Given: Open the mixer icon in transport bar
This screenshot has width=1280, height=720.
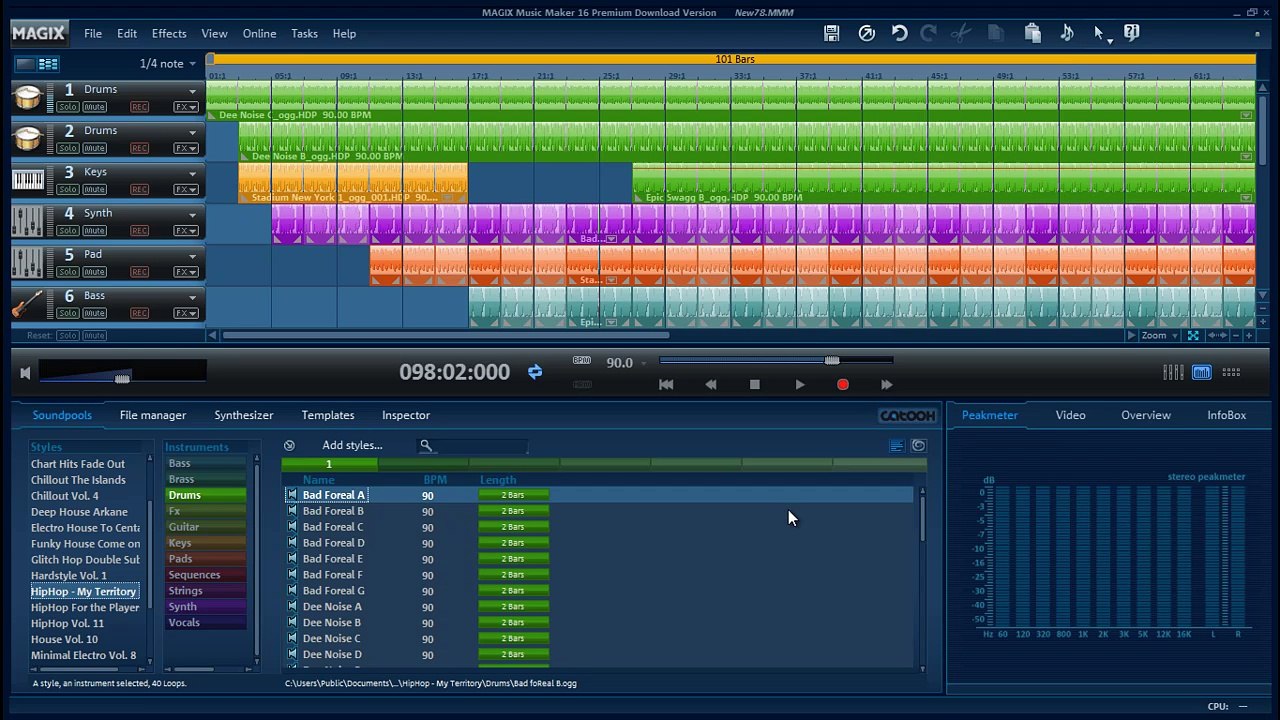Looking at the screenshot, I should pyautogui.click(x=1173, y=372).
